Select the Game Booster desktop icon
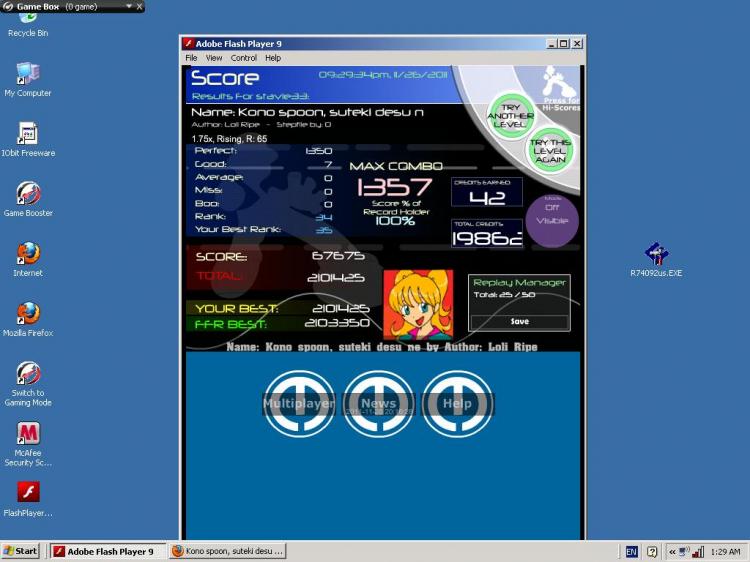750x562 pixels. (x=28, y=199)
